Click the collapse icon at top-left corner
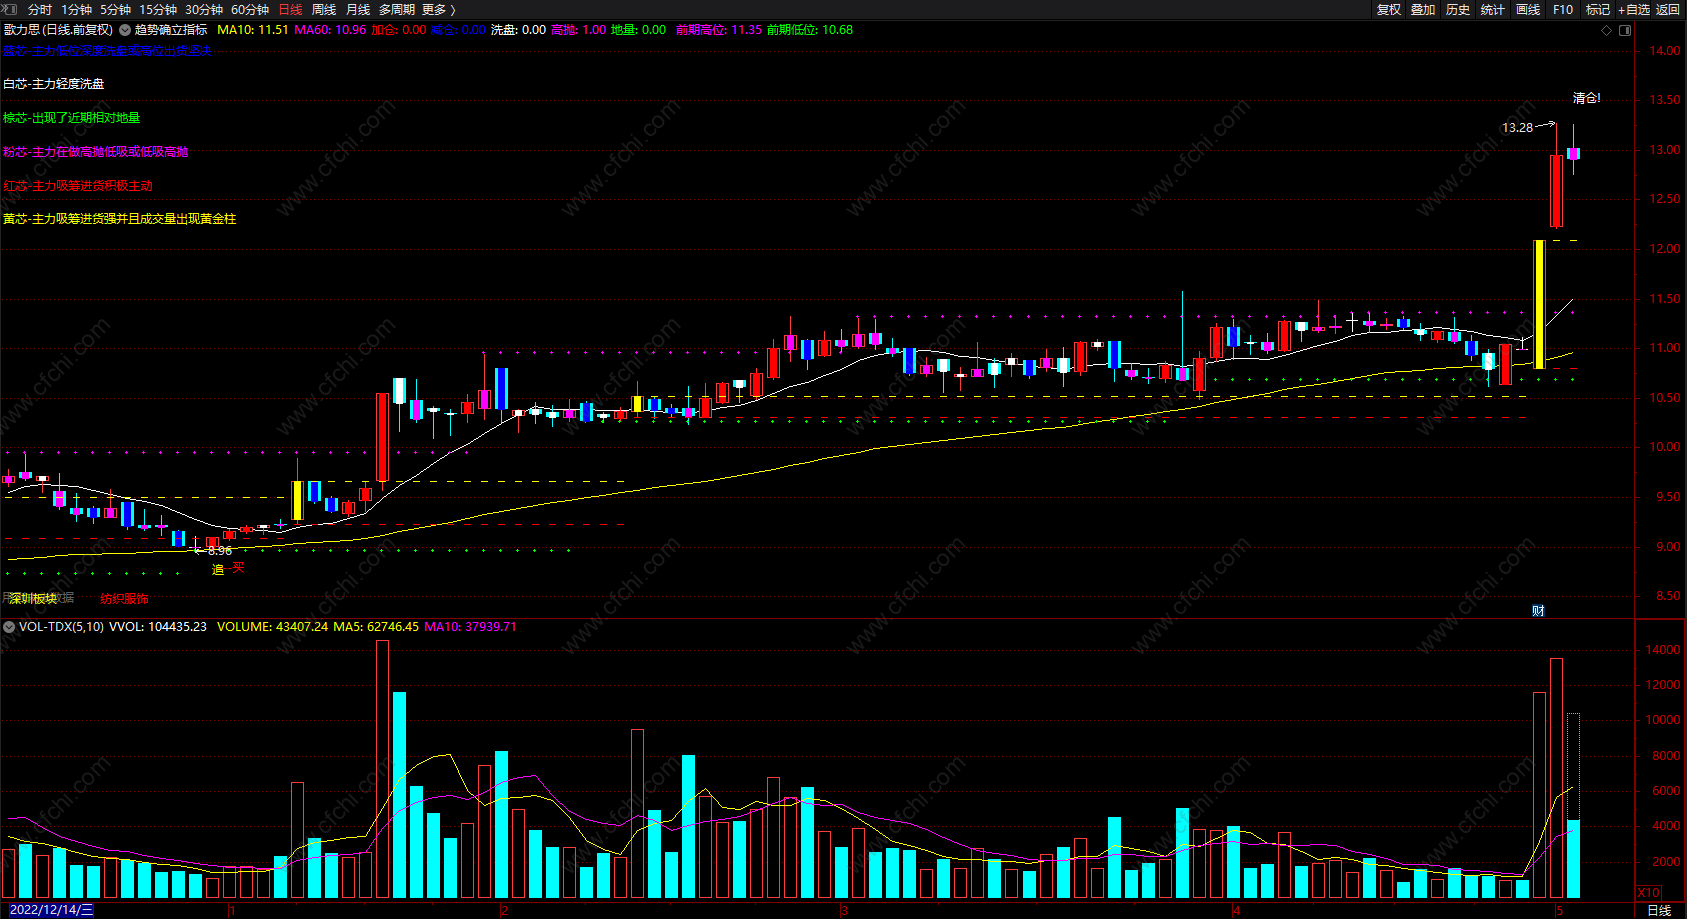Image resolution: width=1687 pixels, height=919 pixels. click(10, 9)
